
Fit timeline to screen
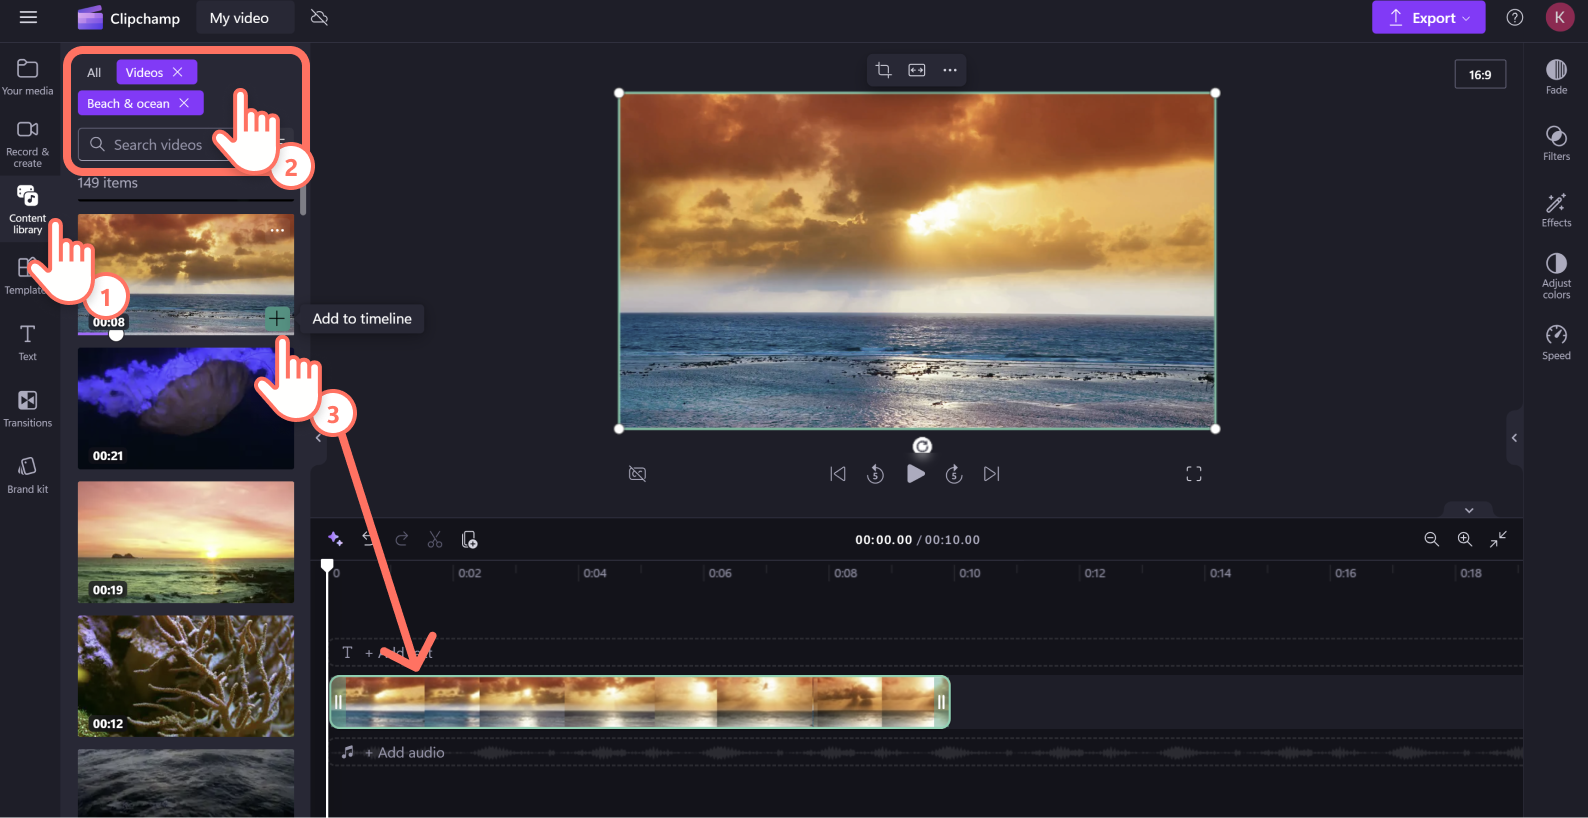click(x=1498, y=539)
